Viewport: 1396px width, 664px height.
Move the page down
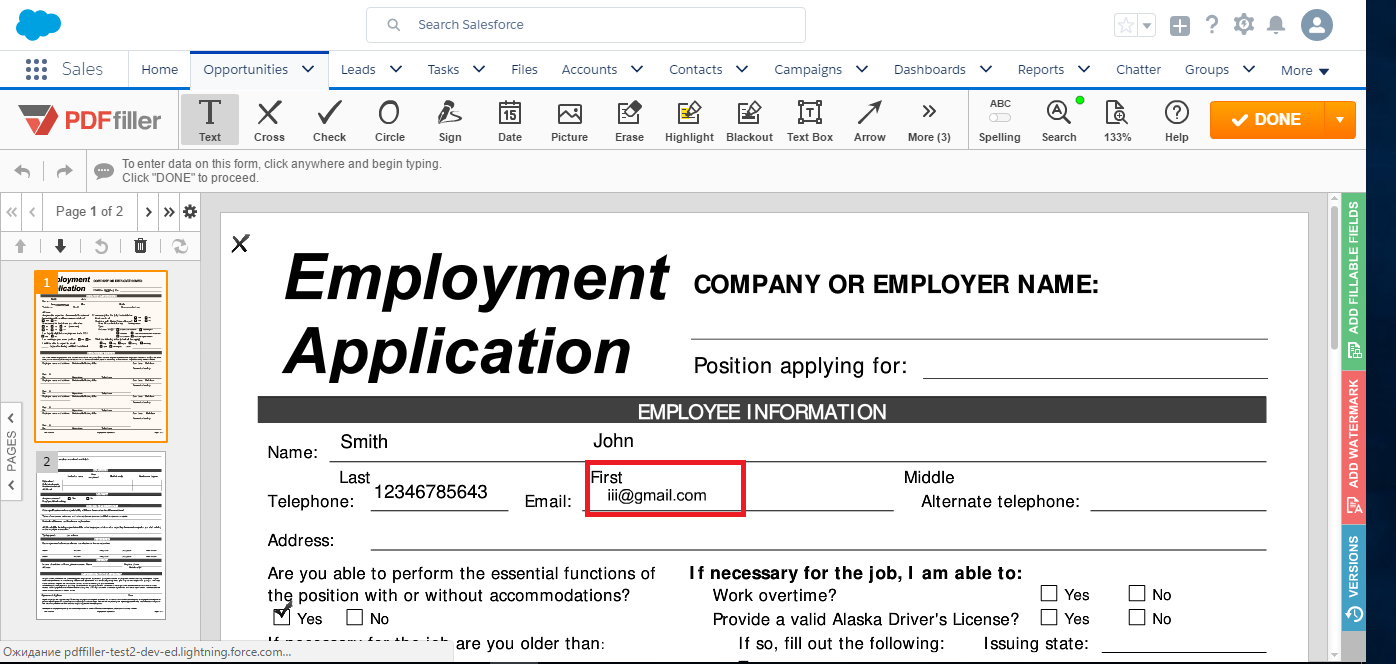point(60,246)
